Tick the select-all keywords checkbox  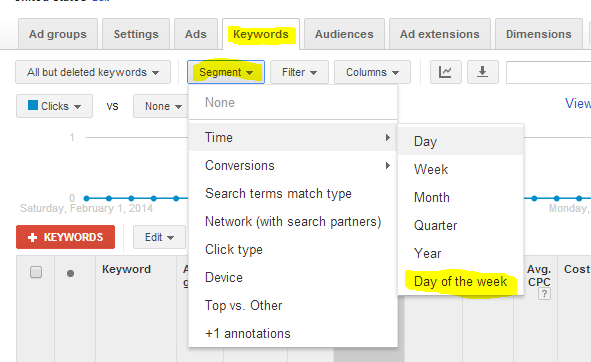tap(36, 272)
